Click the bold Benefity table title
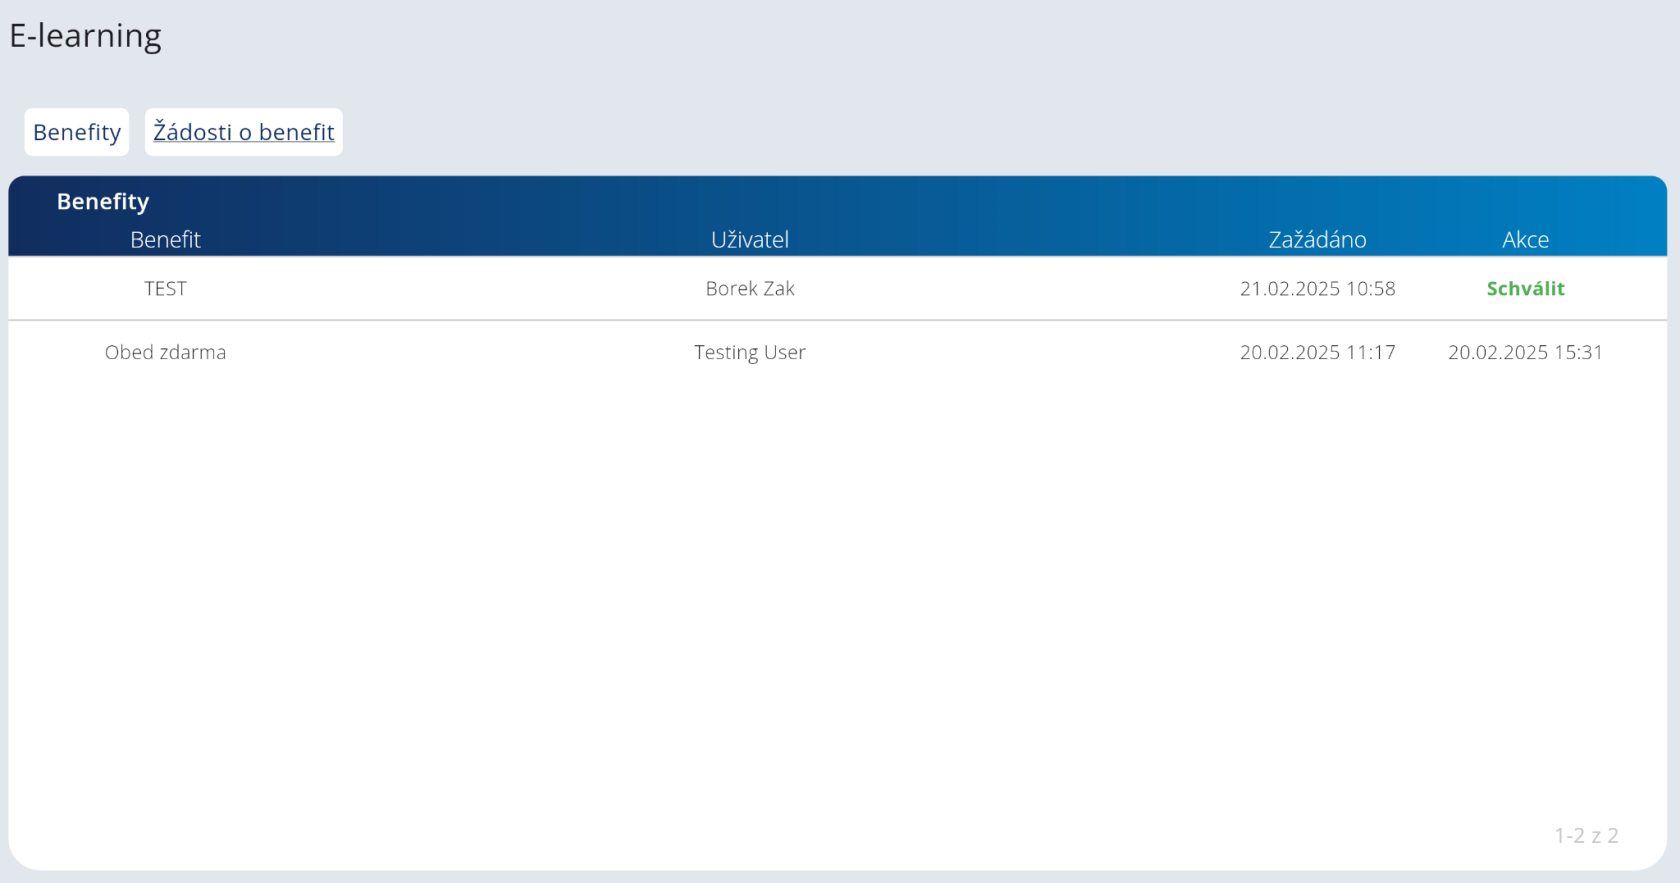 point(103,202)
